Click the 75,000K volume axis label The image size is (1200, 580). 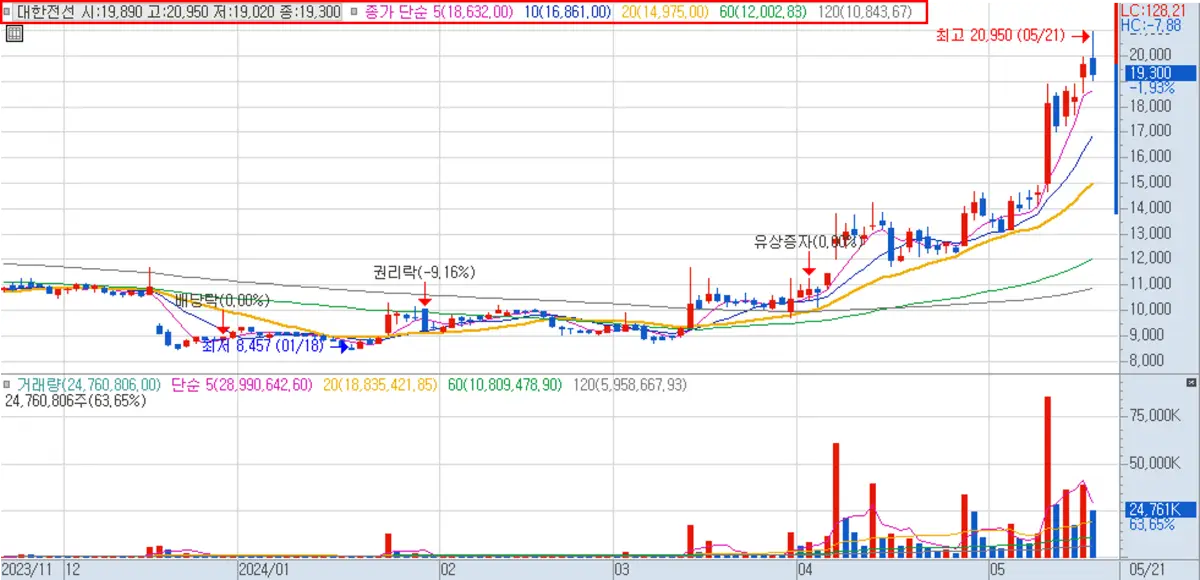coord(1153,416)
